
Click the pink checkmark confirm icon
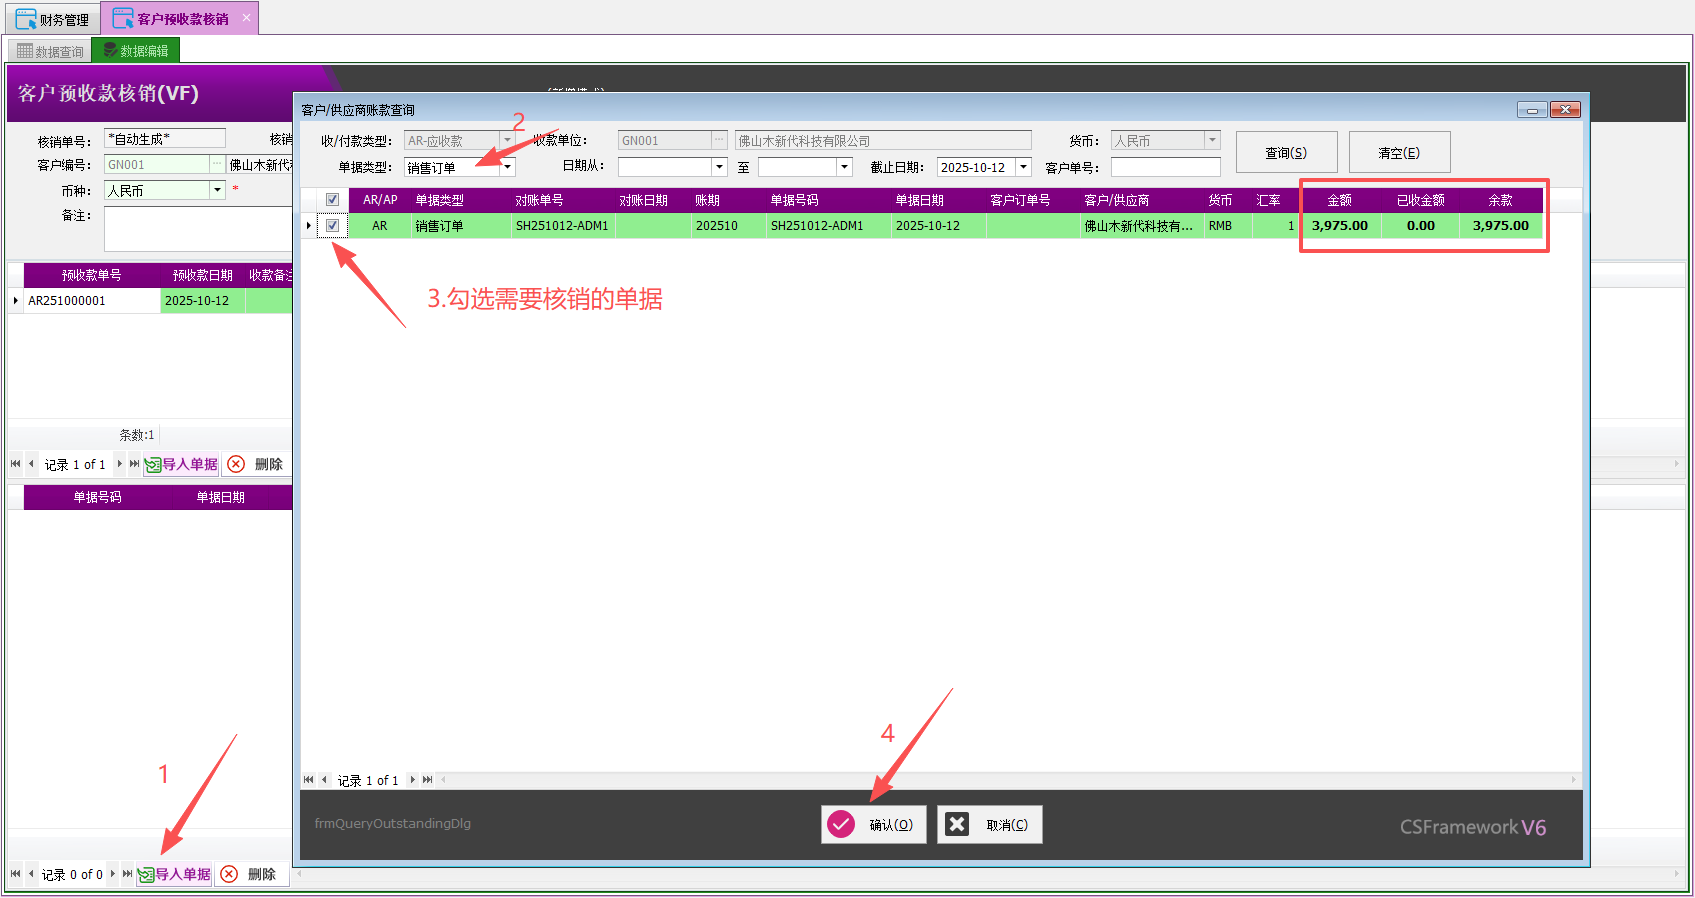[x=841, y=824]
